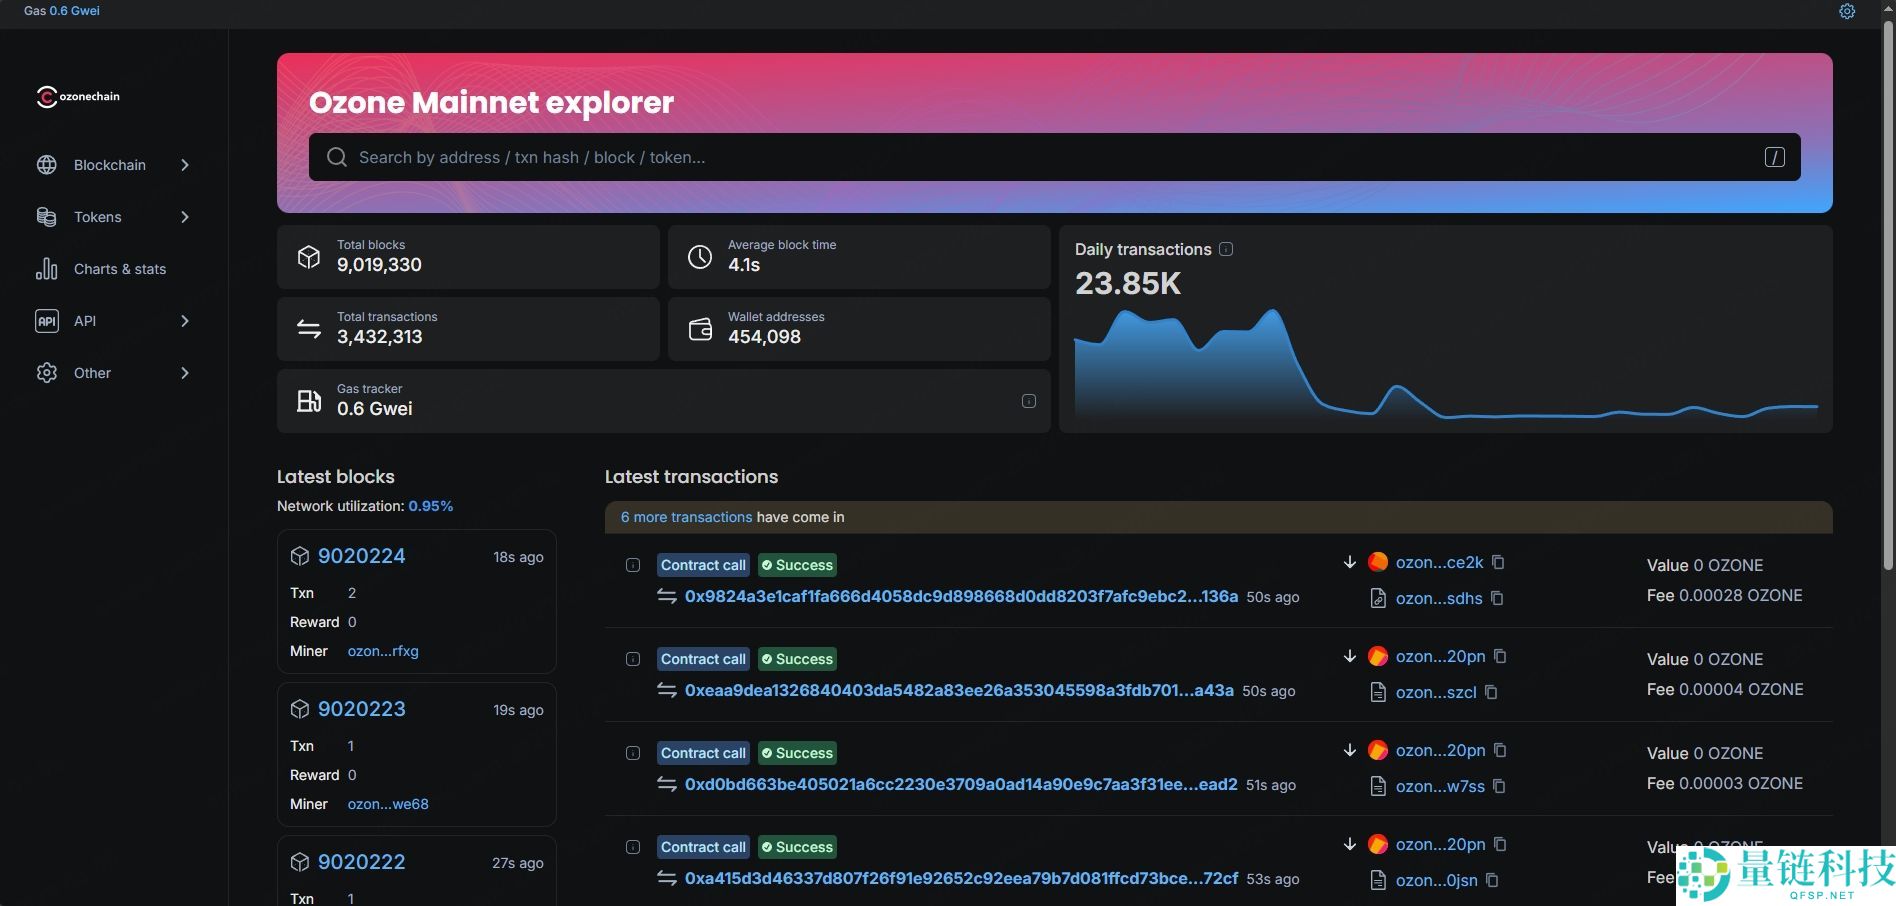Open transaction 0xa415d3d46337...72cf

coord(961,878)
